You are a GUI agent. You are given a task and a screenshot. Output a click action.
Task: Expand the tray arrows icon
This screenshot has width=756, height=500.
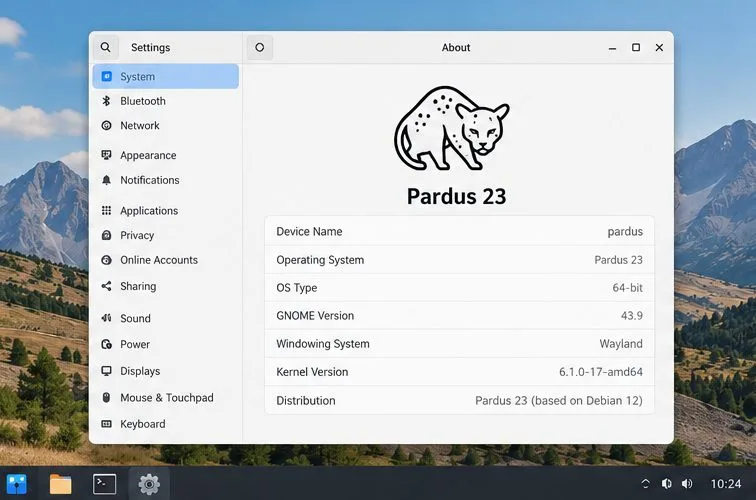click(x=646, y=484)
